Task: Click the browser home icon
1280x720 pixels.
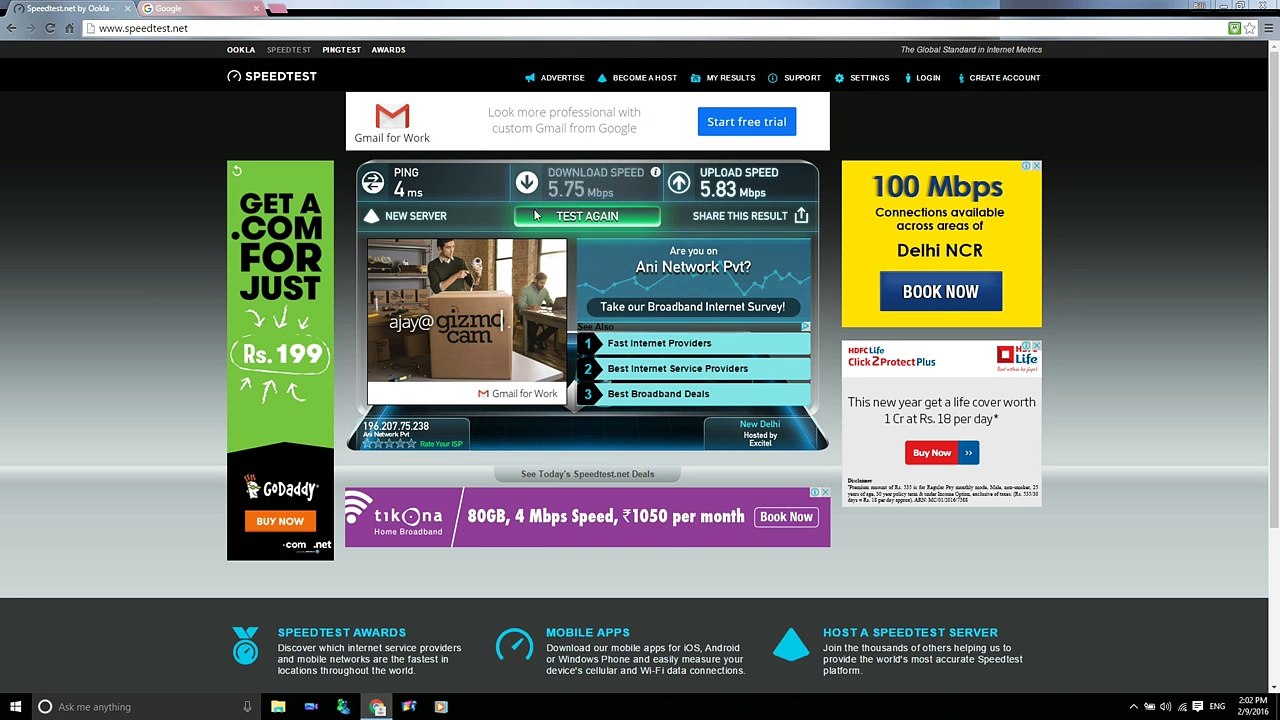Action: 69,28
